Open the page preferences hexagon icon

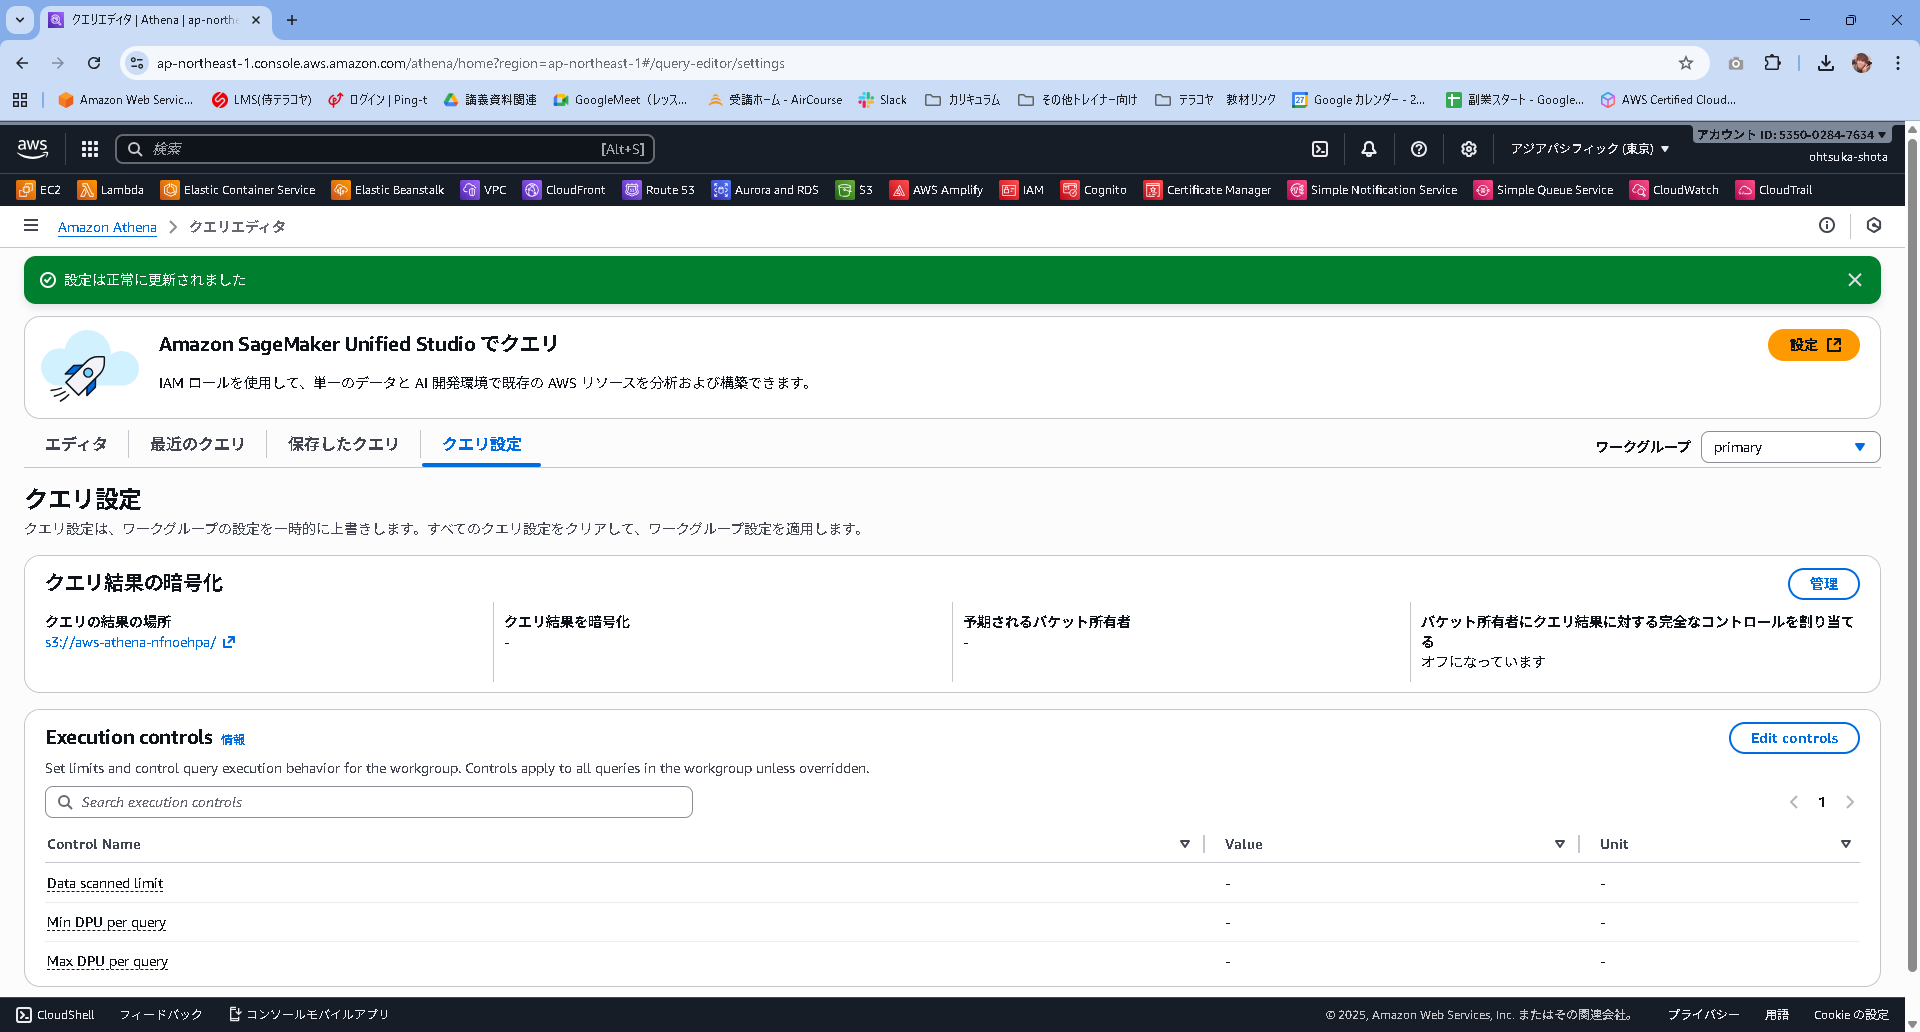tap(1874, 226)
